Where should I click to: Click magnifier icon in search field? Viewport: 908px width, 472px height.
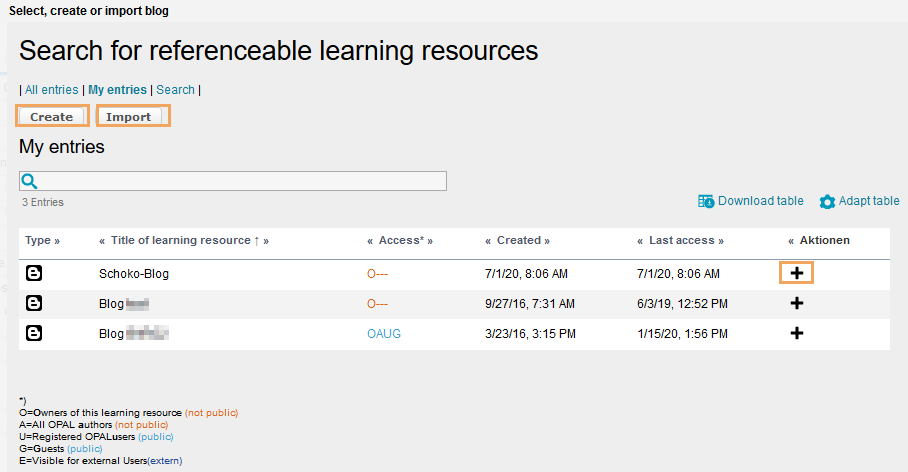pyautogui.click(x=29, y=181)
